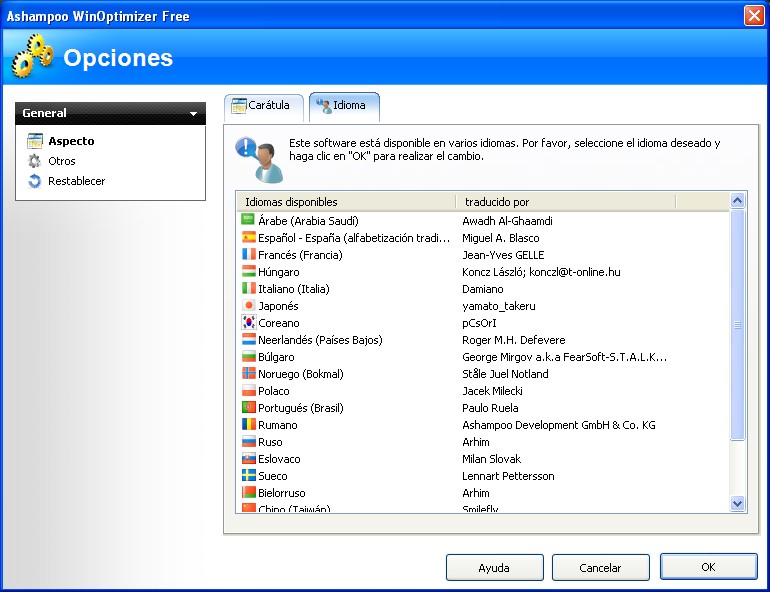
Task: Close the Opciones dialog window
Action: pyautogui.click(x=754, y=15)
